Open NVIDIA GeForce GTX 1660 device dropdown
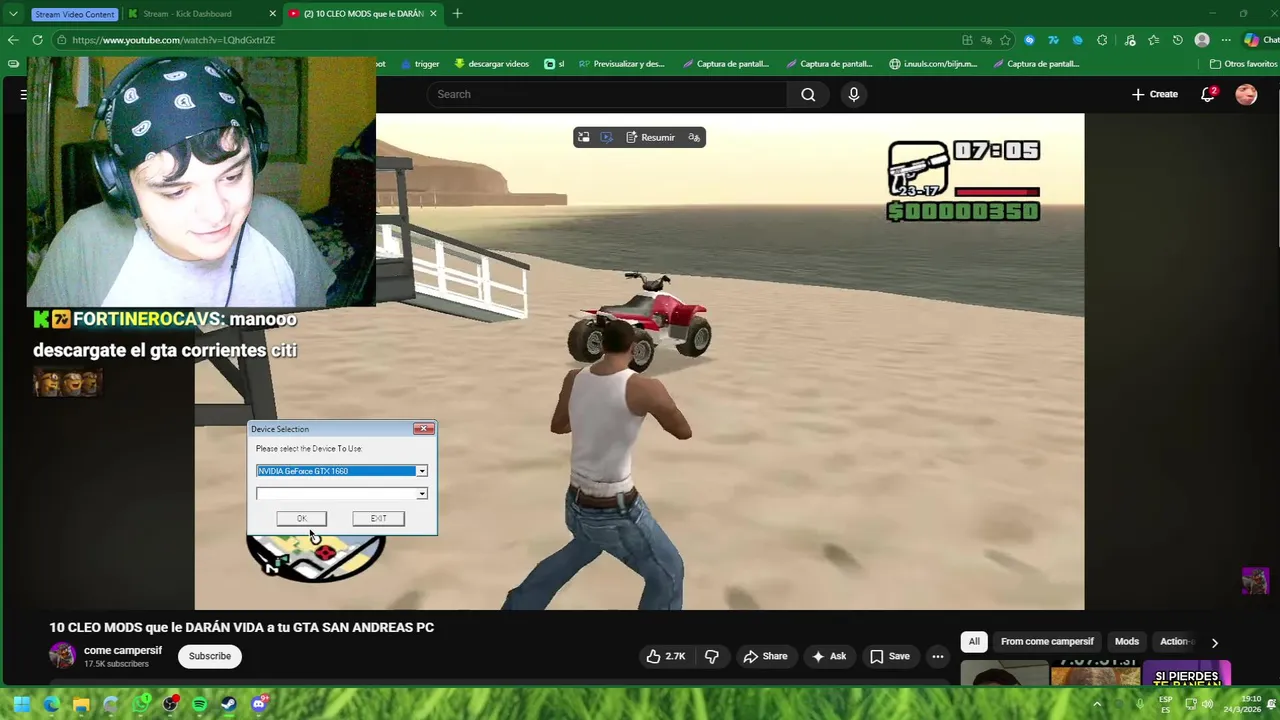The height and width of the screenshot is (720, 1280). click(421, 471)
